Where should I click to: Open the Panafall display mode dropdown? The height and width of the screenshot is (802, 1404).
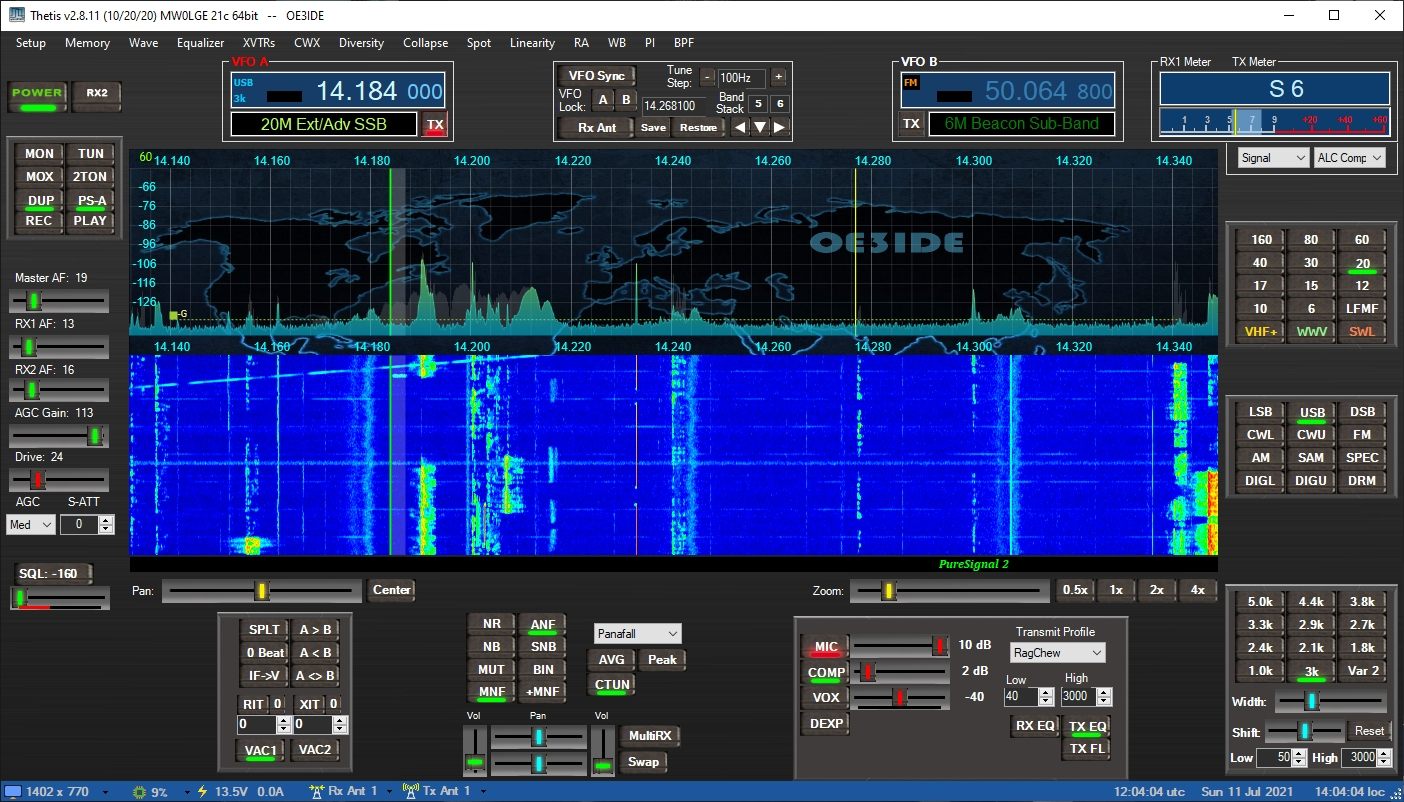click(637, 634)
